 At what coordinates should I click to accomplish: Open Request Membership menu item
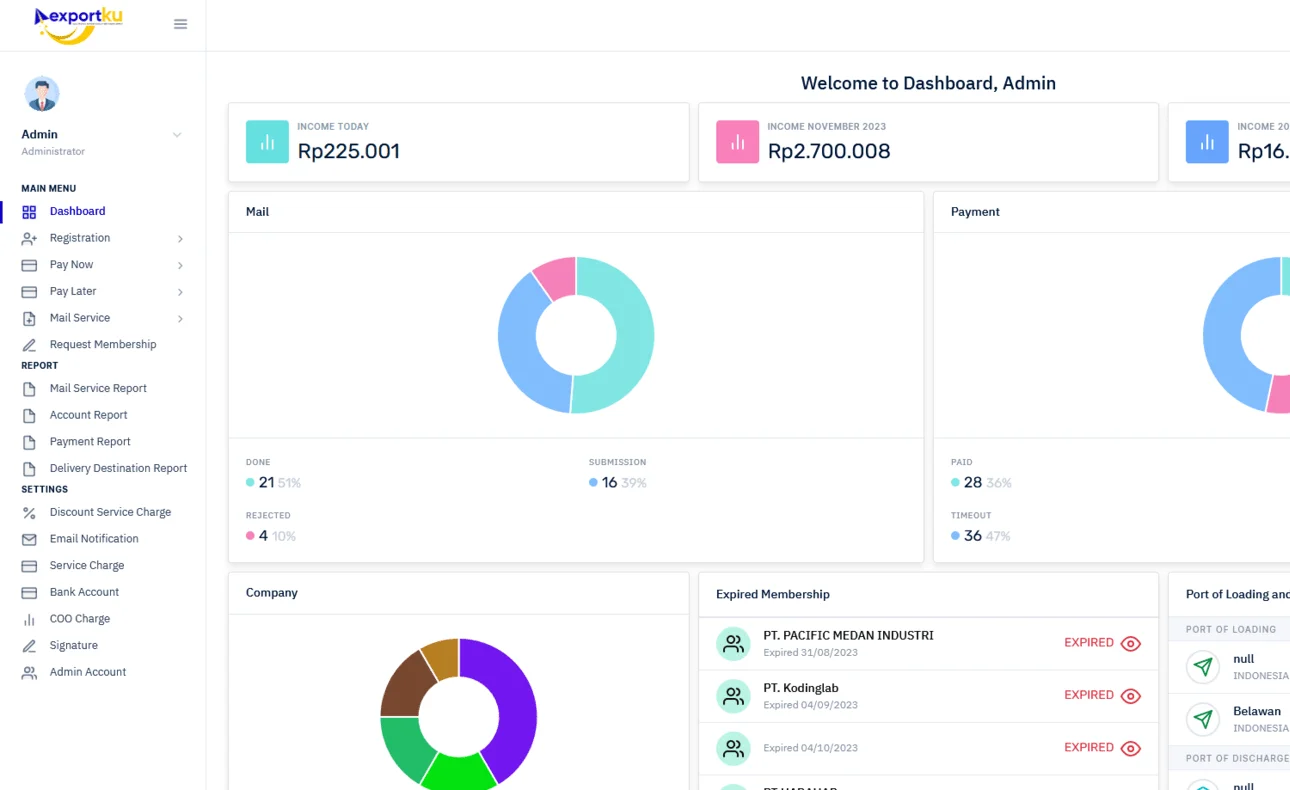click(103, 345)
